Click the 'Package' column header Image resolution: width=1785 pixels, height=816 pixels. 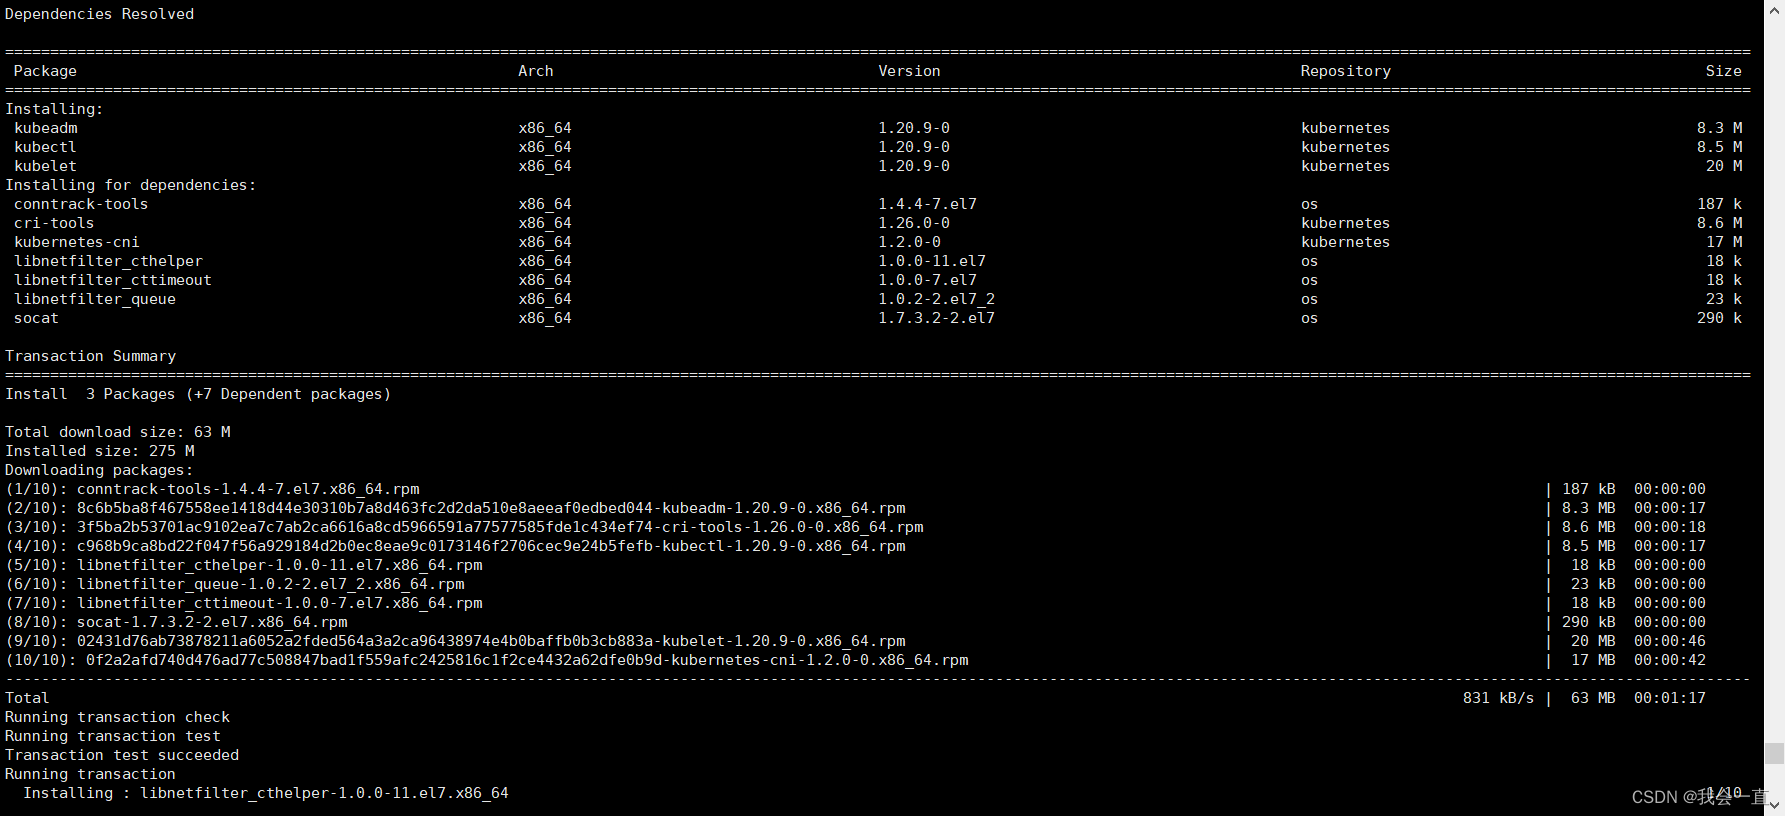click(x=45, y=71)
